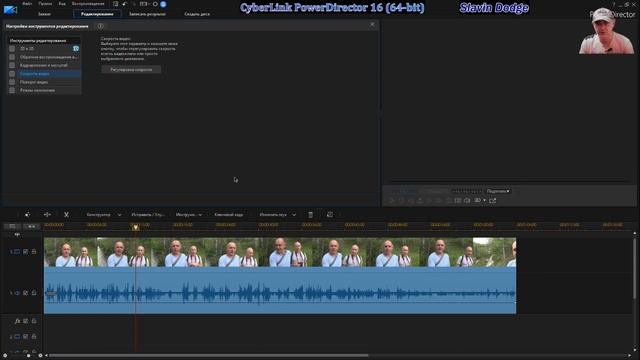Toggle audio track 1 enable checkbox
Screen dimensions: 640x360
(26, 293)
